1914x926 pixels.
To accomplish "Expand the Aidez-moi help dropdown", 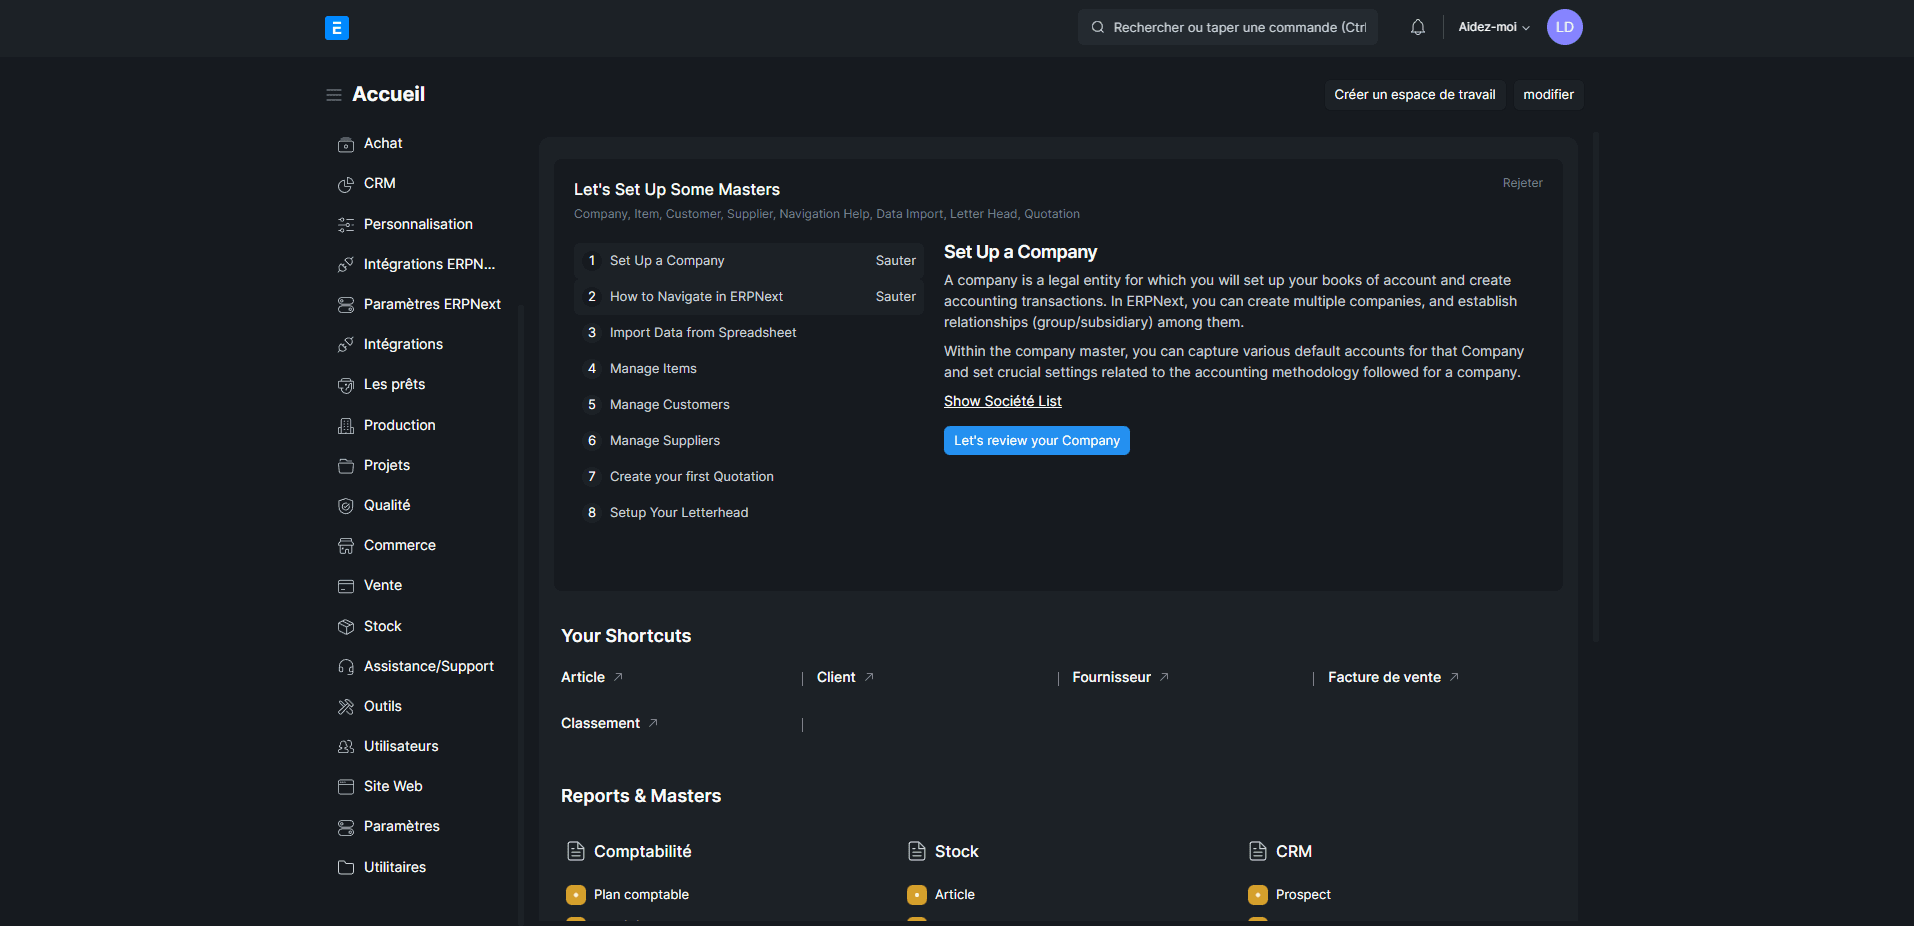I will pyautogui.click(x=1493, y=28).
